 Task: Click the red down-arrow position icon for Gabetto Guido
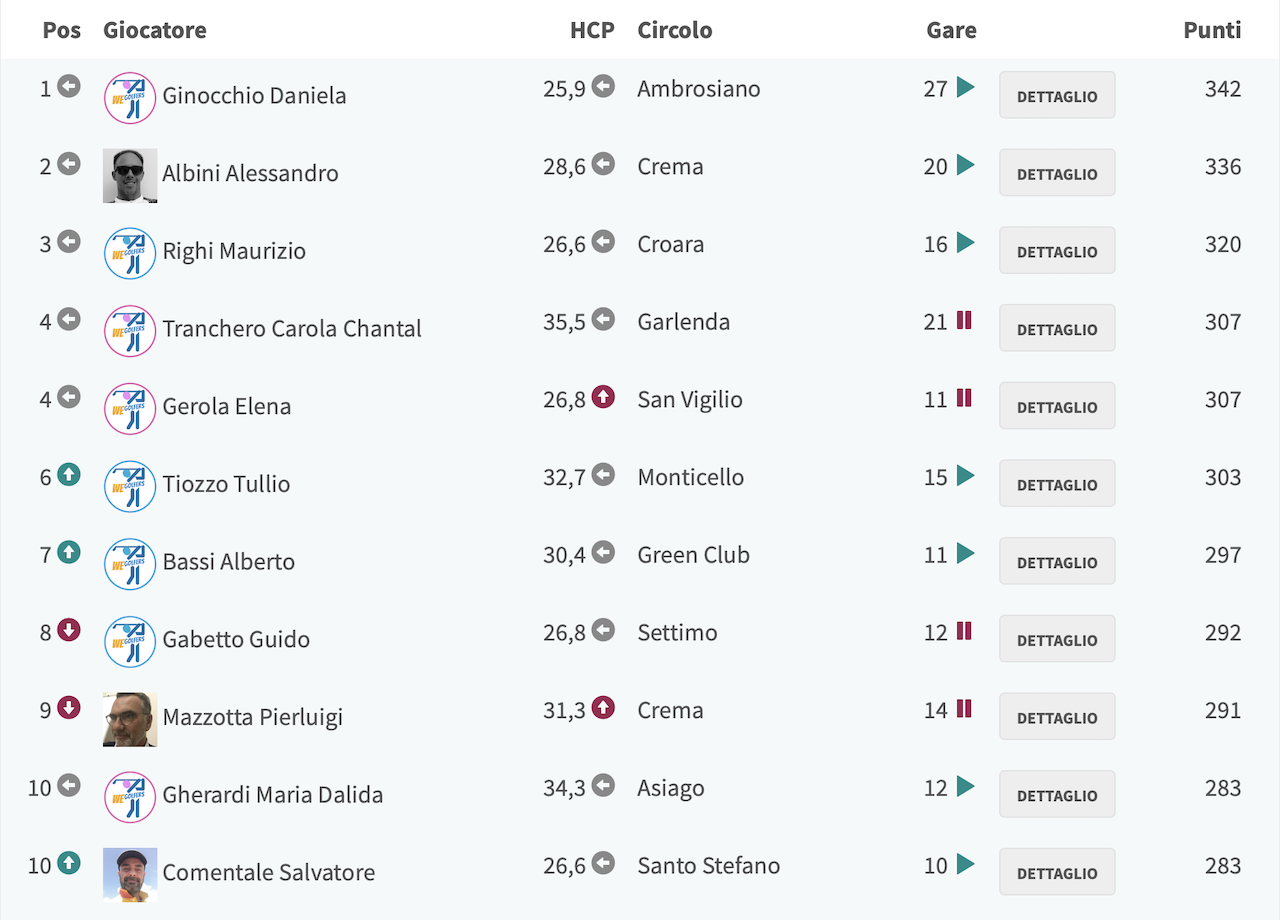click(x=68, y=630)
